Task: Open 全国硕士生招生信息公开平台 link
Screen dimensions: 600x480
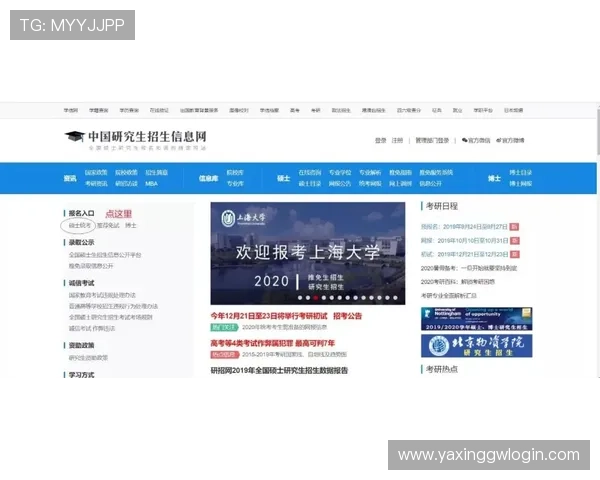Action: pyautogui.click(x=105, y=255)
